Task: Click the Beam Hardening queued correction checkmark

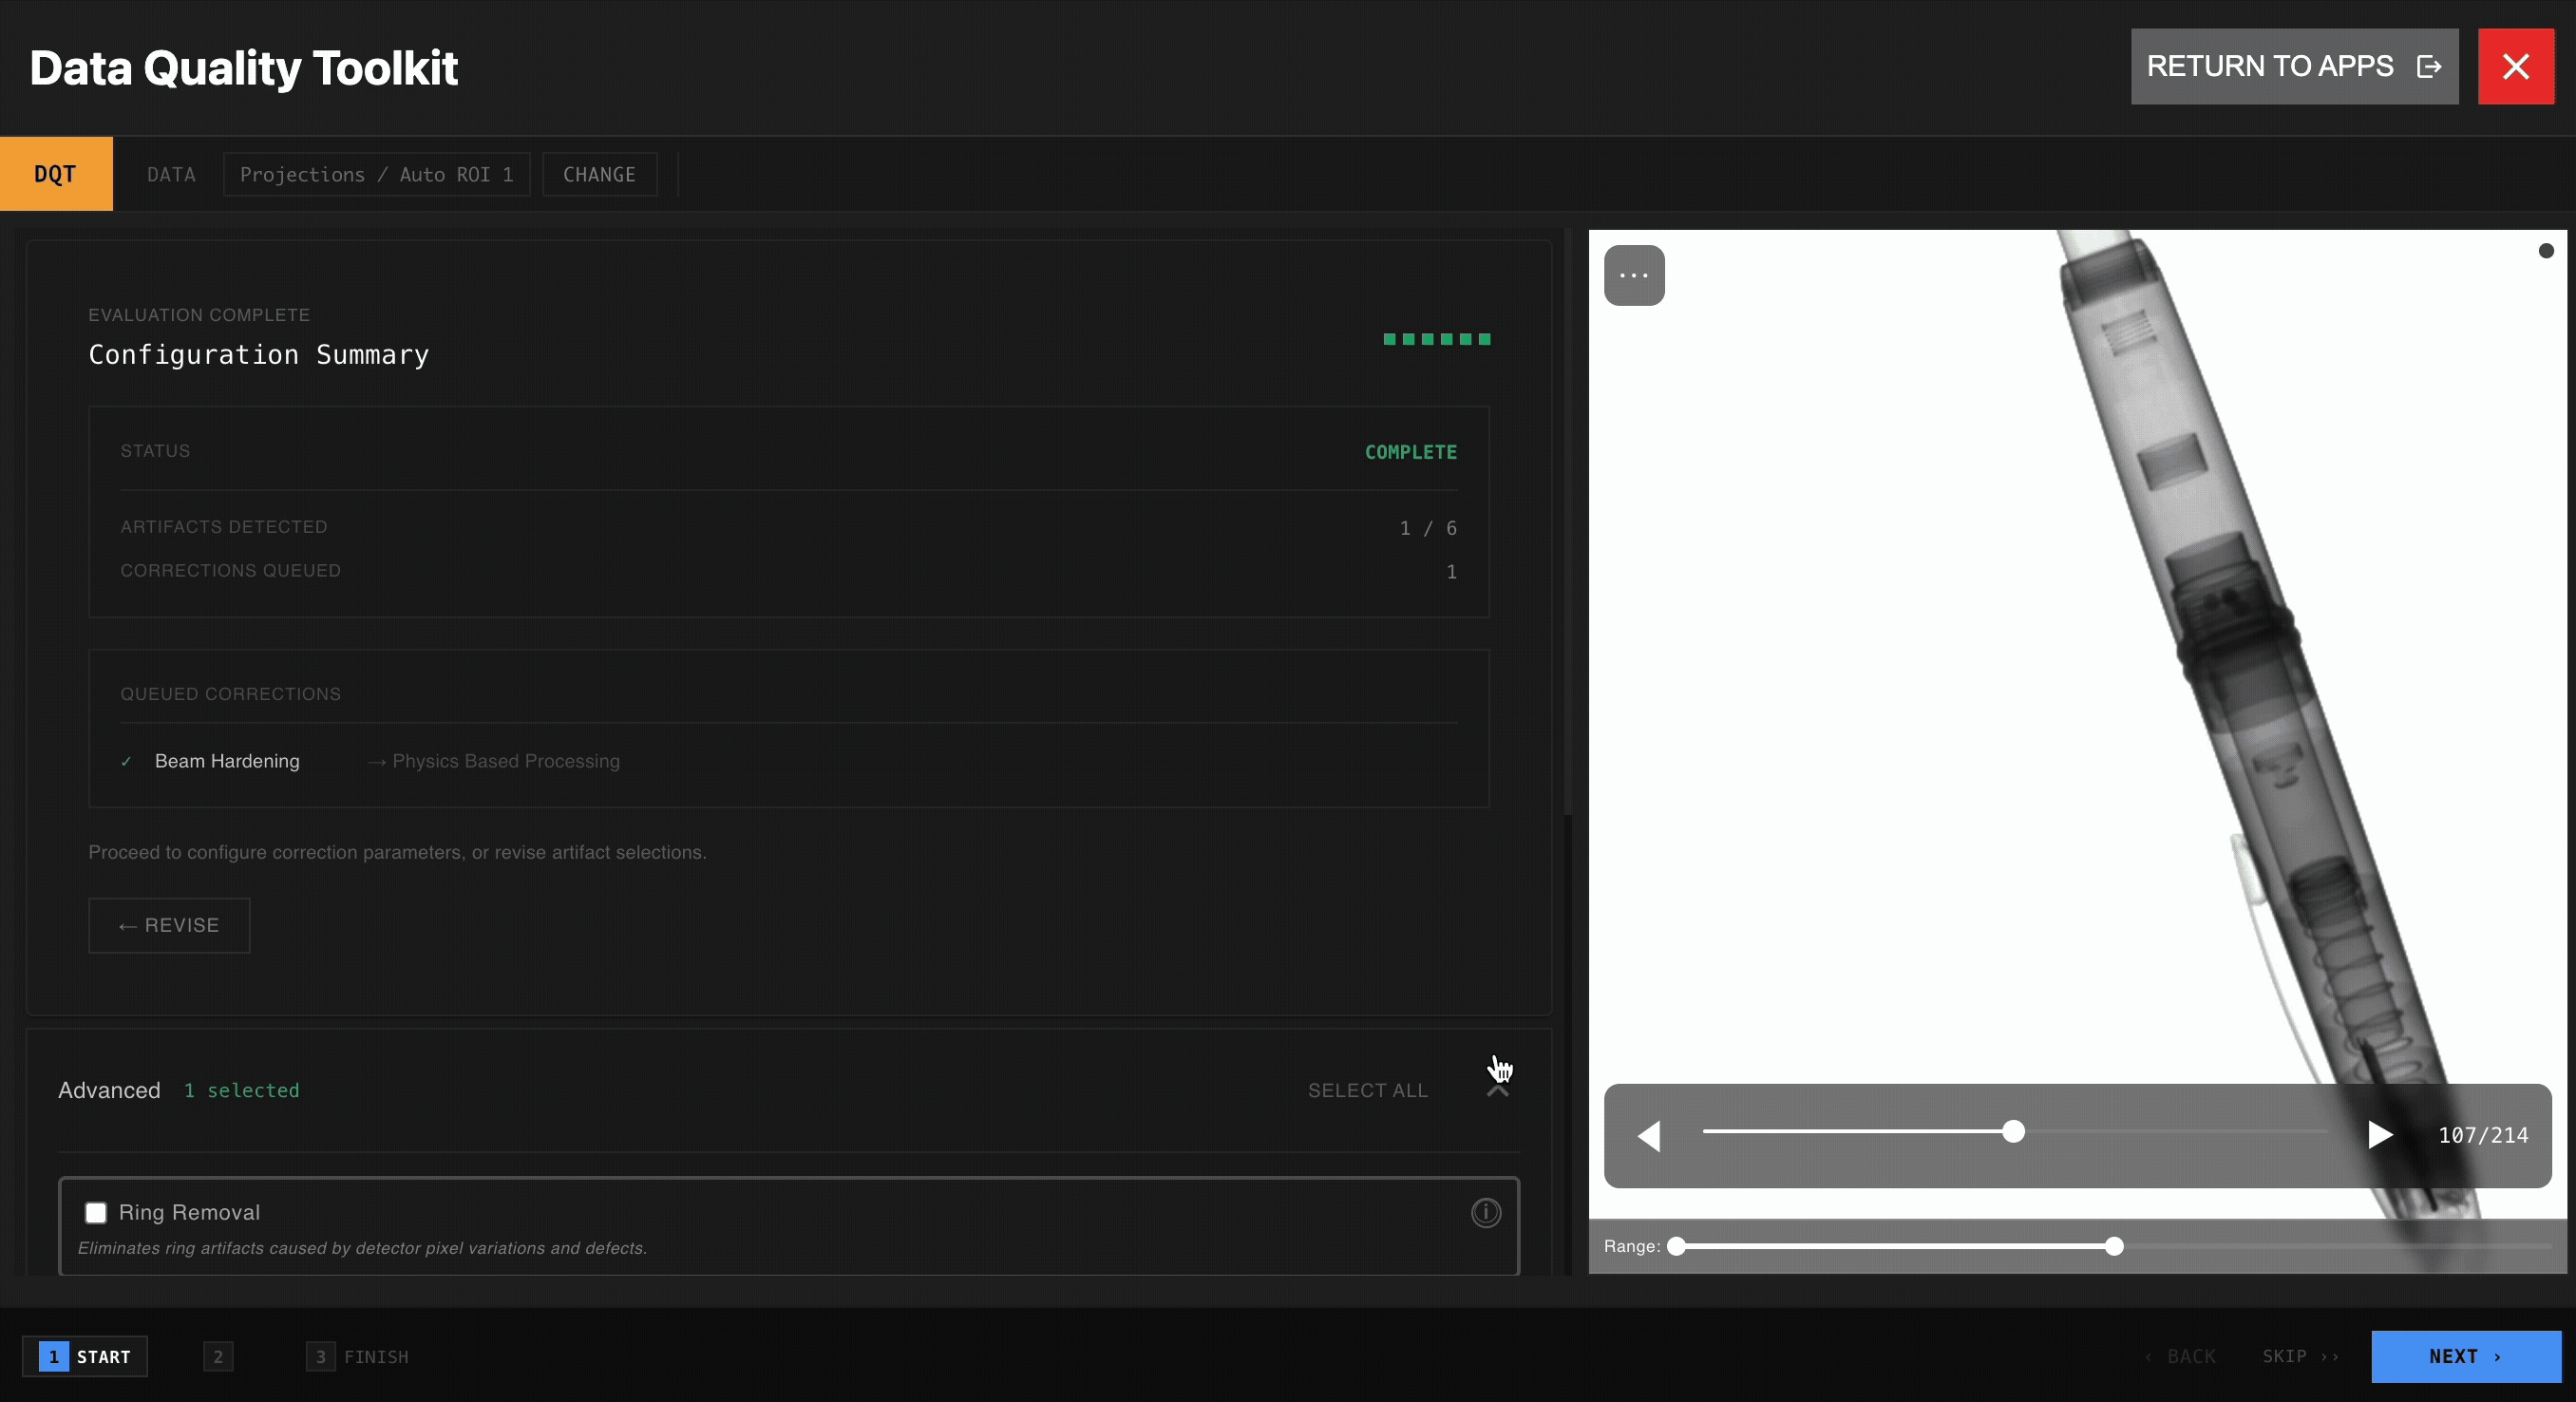Action: 126,761
